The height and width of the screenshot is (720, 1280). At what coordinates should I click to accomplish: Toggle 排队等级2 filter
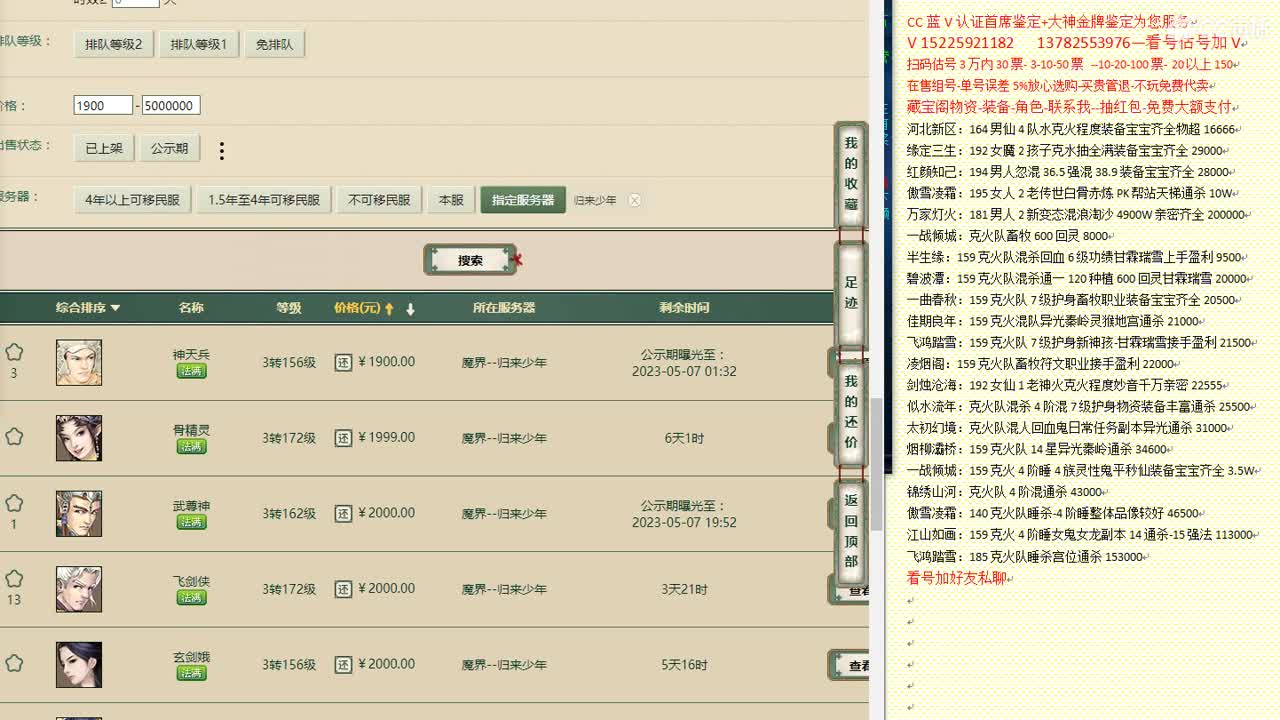click(113, 44)
